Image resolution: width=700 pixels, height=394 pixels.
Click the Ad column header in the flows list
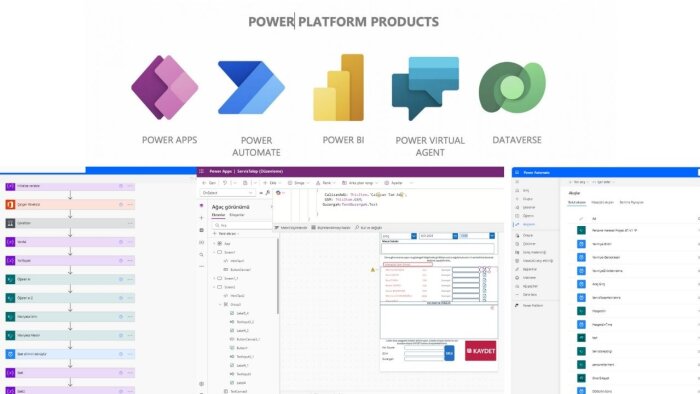594,219
